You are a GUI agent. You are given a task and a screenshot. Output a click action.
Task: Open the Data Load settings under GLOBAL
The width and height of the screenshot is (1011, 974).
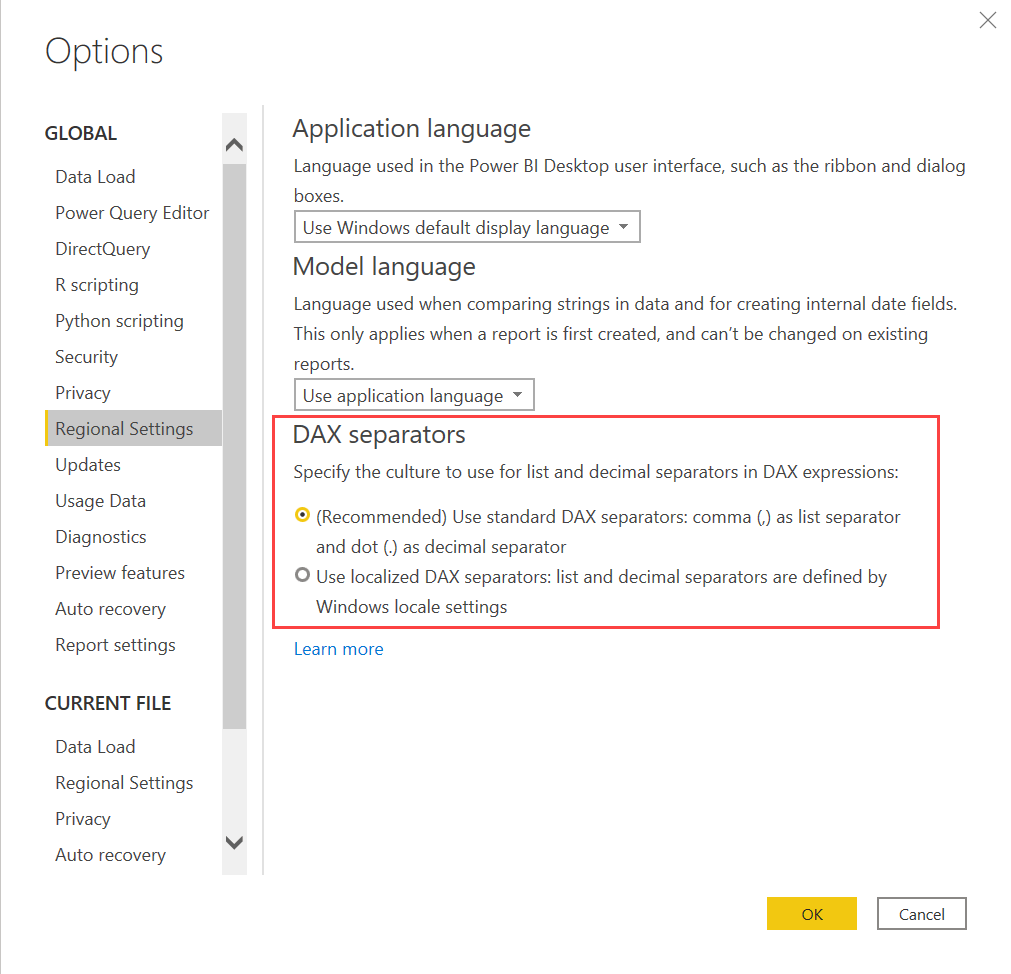click(x=95, y=176)
